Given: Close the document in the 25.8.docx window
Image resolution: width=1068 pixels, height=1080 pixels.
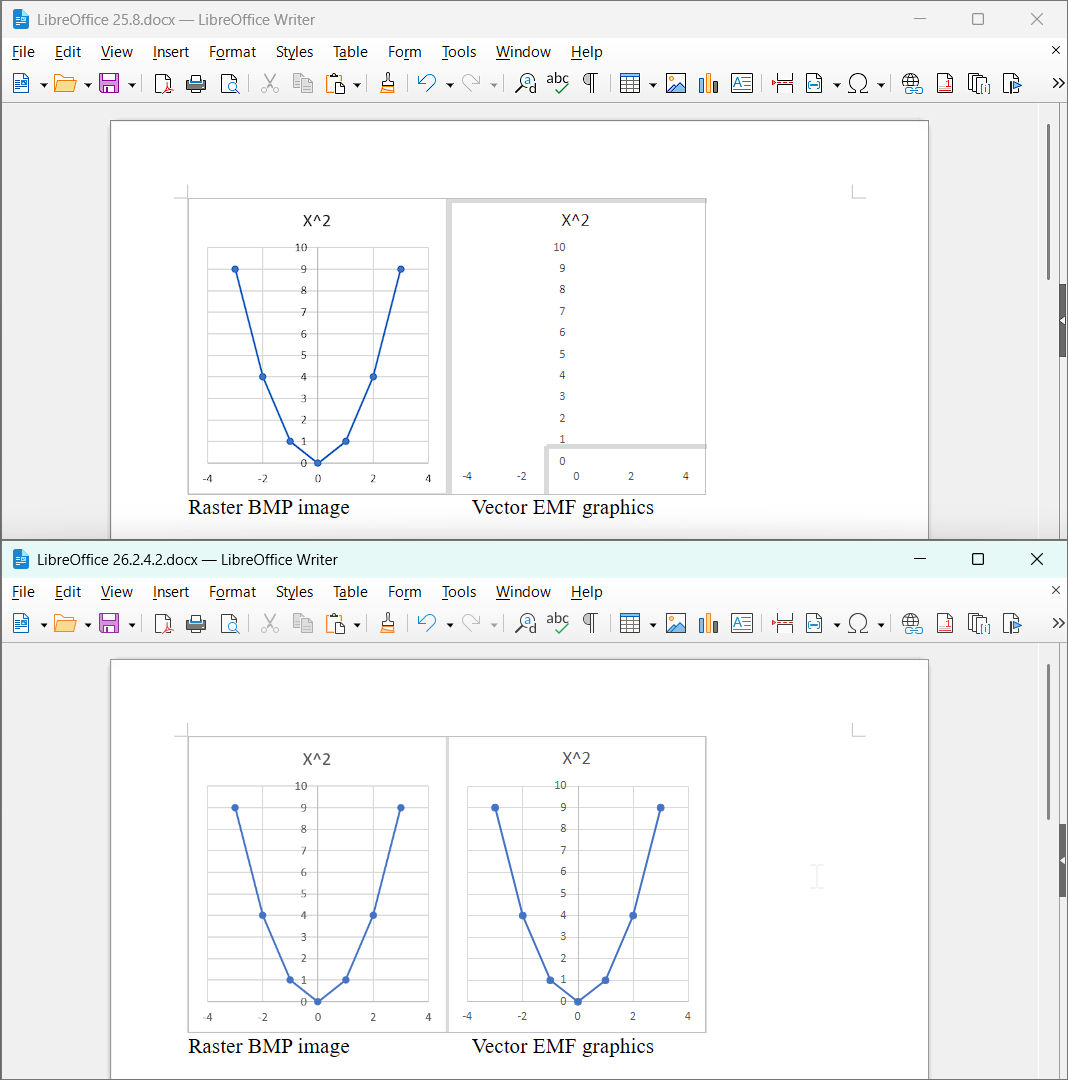Looking at the screenshot, I should coord(1056,50).
